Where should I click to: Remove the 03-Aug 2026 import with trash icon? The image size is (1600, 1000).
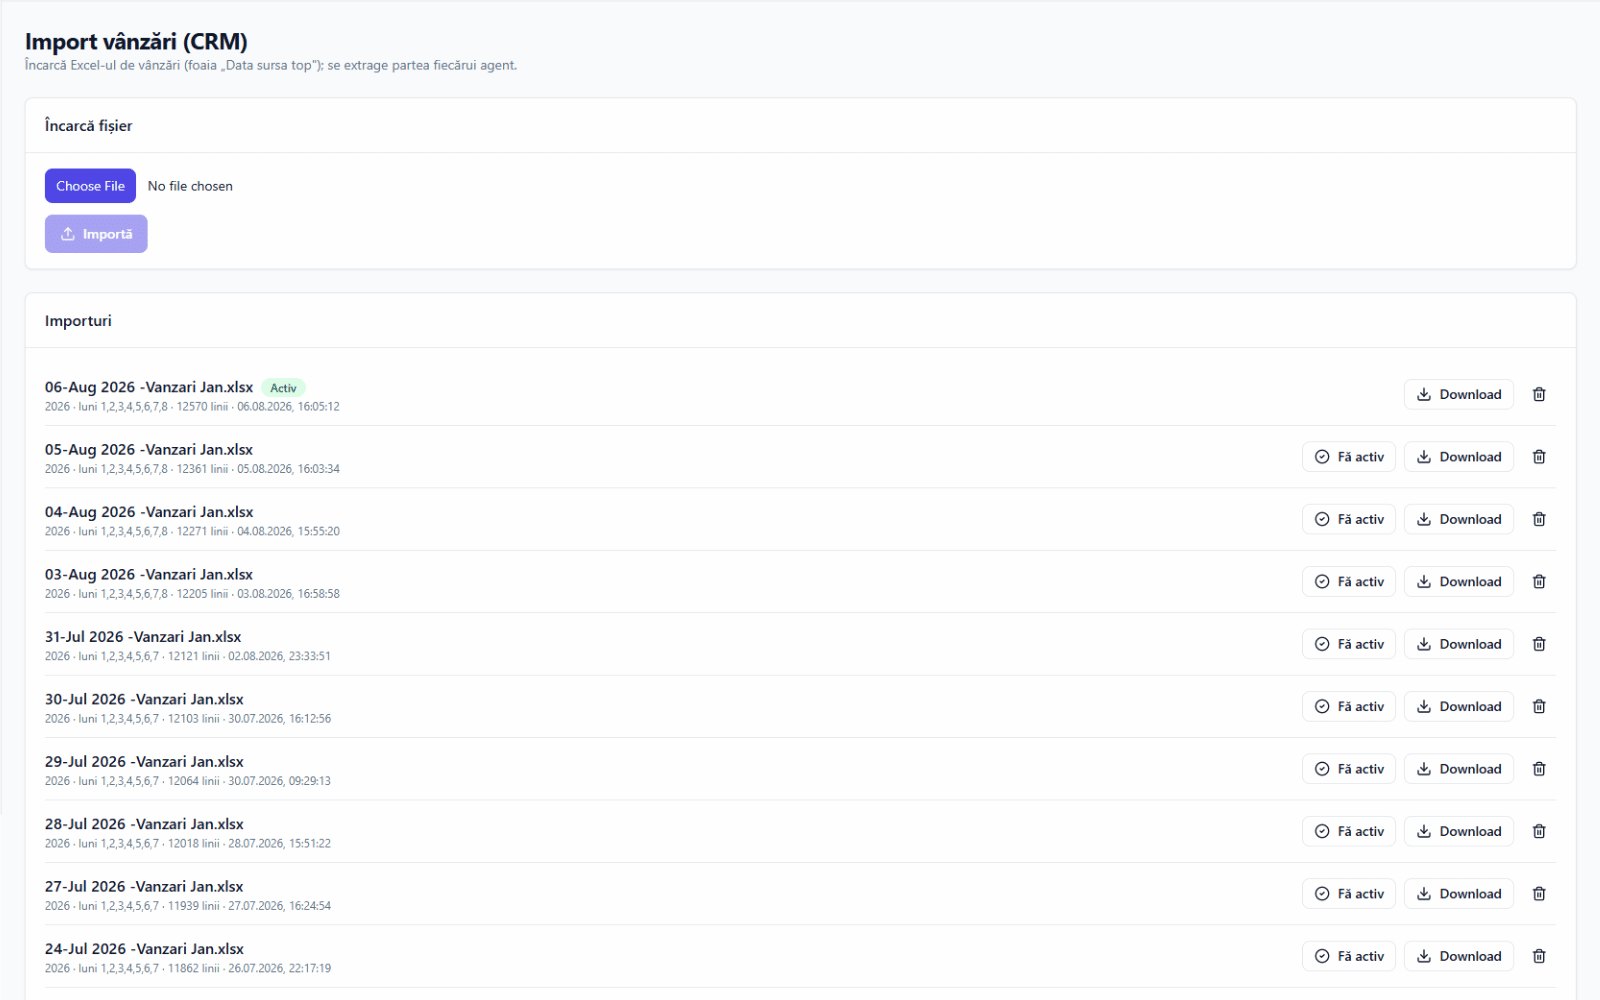(x=1539, y=582)
